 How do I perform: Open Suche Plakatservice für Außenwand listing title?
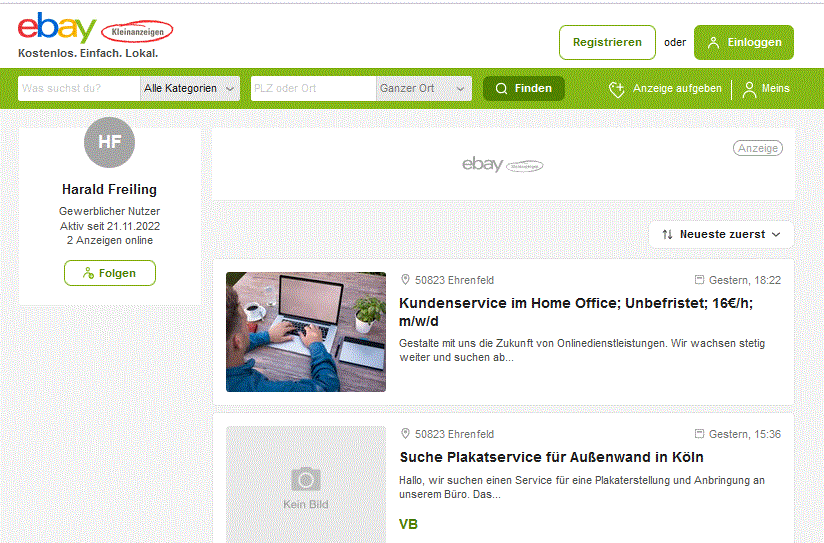[x=551, y=457]
